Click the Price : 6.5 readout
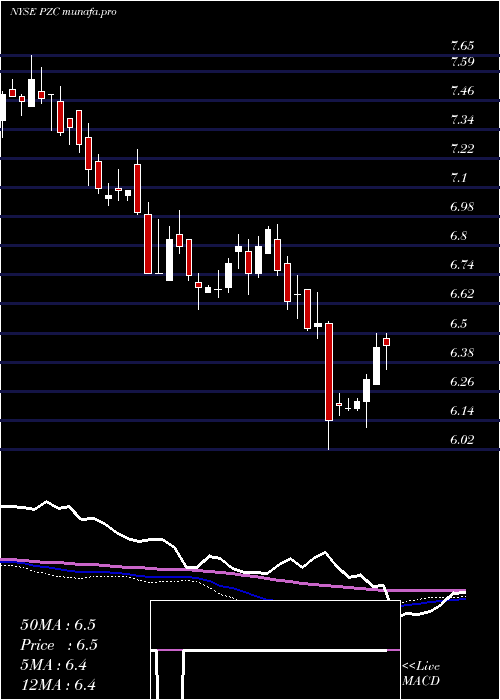Screen dimensions: 500x700 click(59, 645)
